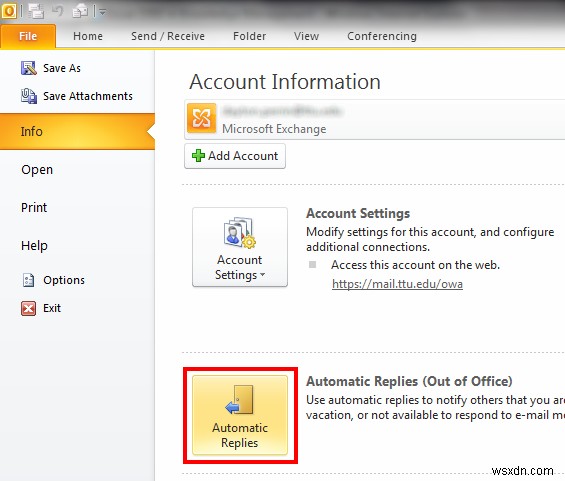
Task: Open the Folder ribbon tab
Action: coord(249,36)
